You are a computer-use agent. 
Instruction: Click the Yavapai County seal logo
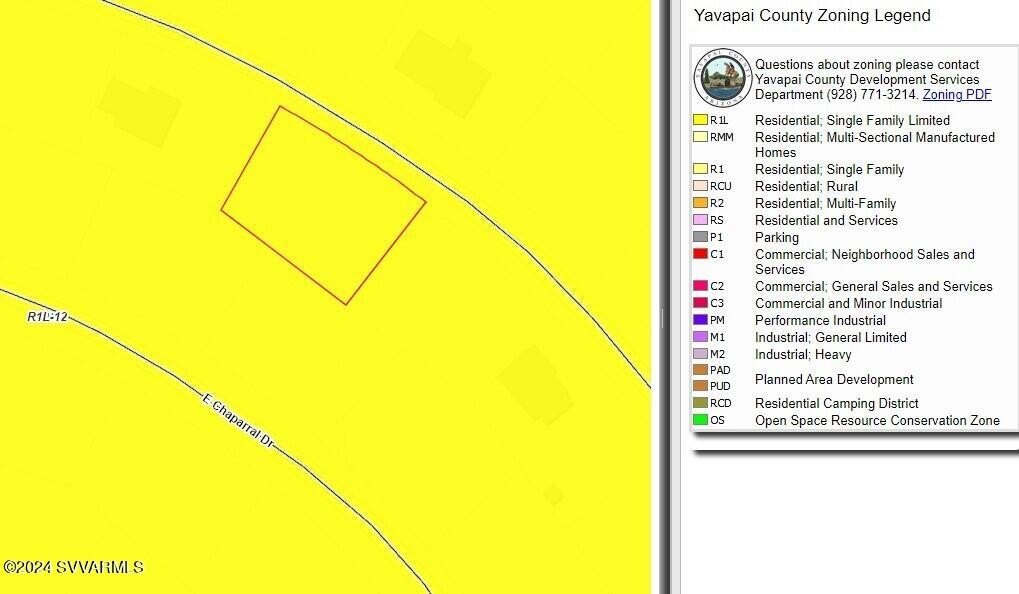[722, 78]
